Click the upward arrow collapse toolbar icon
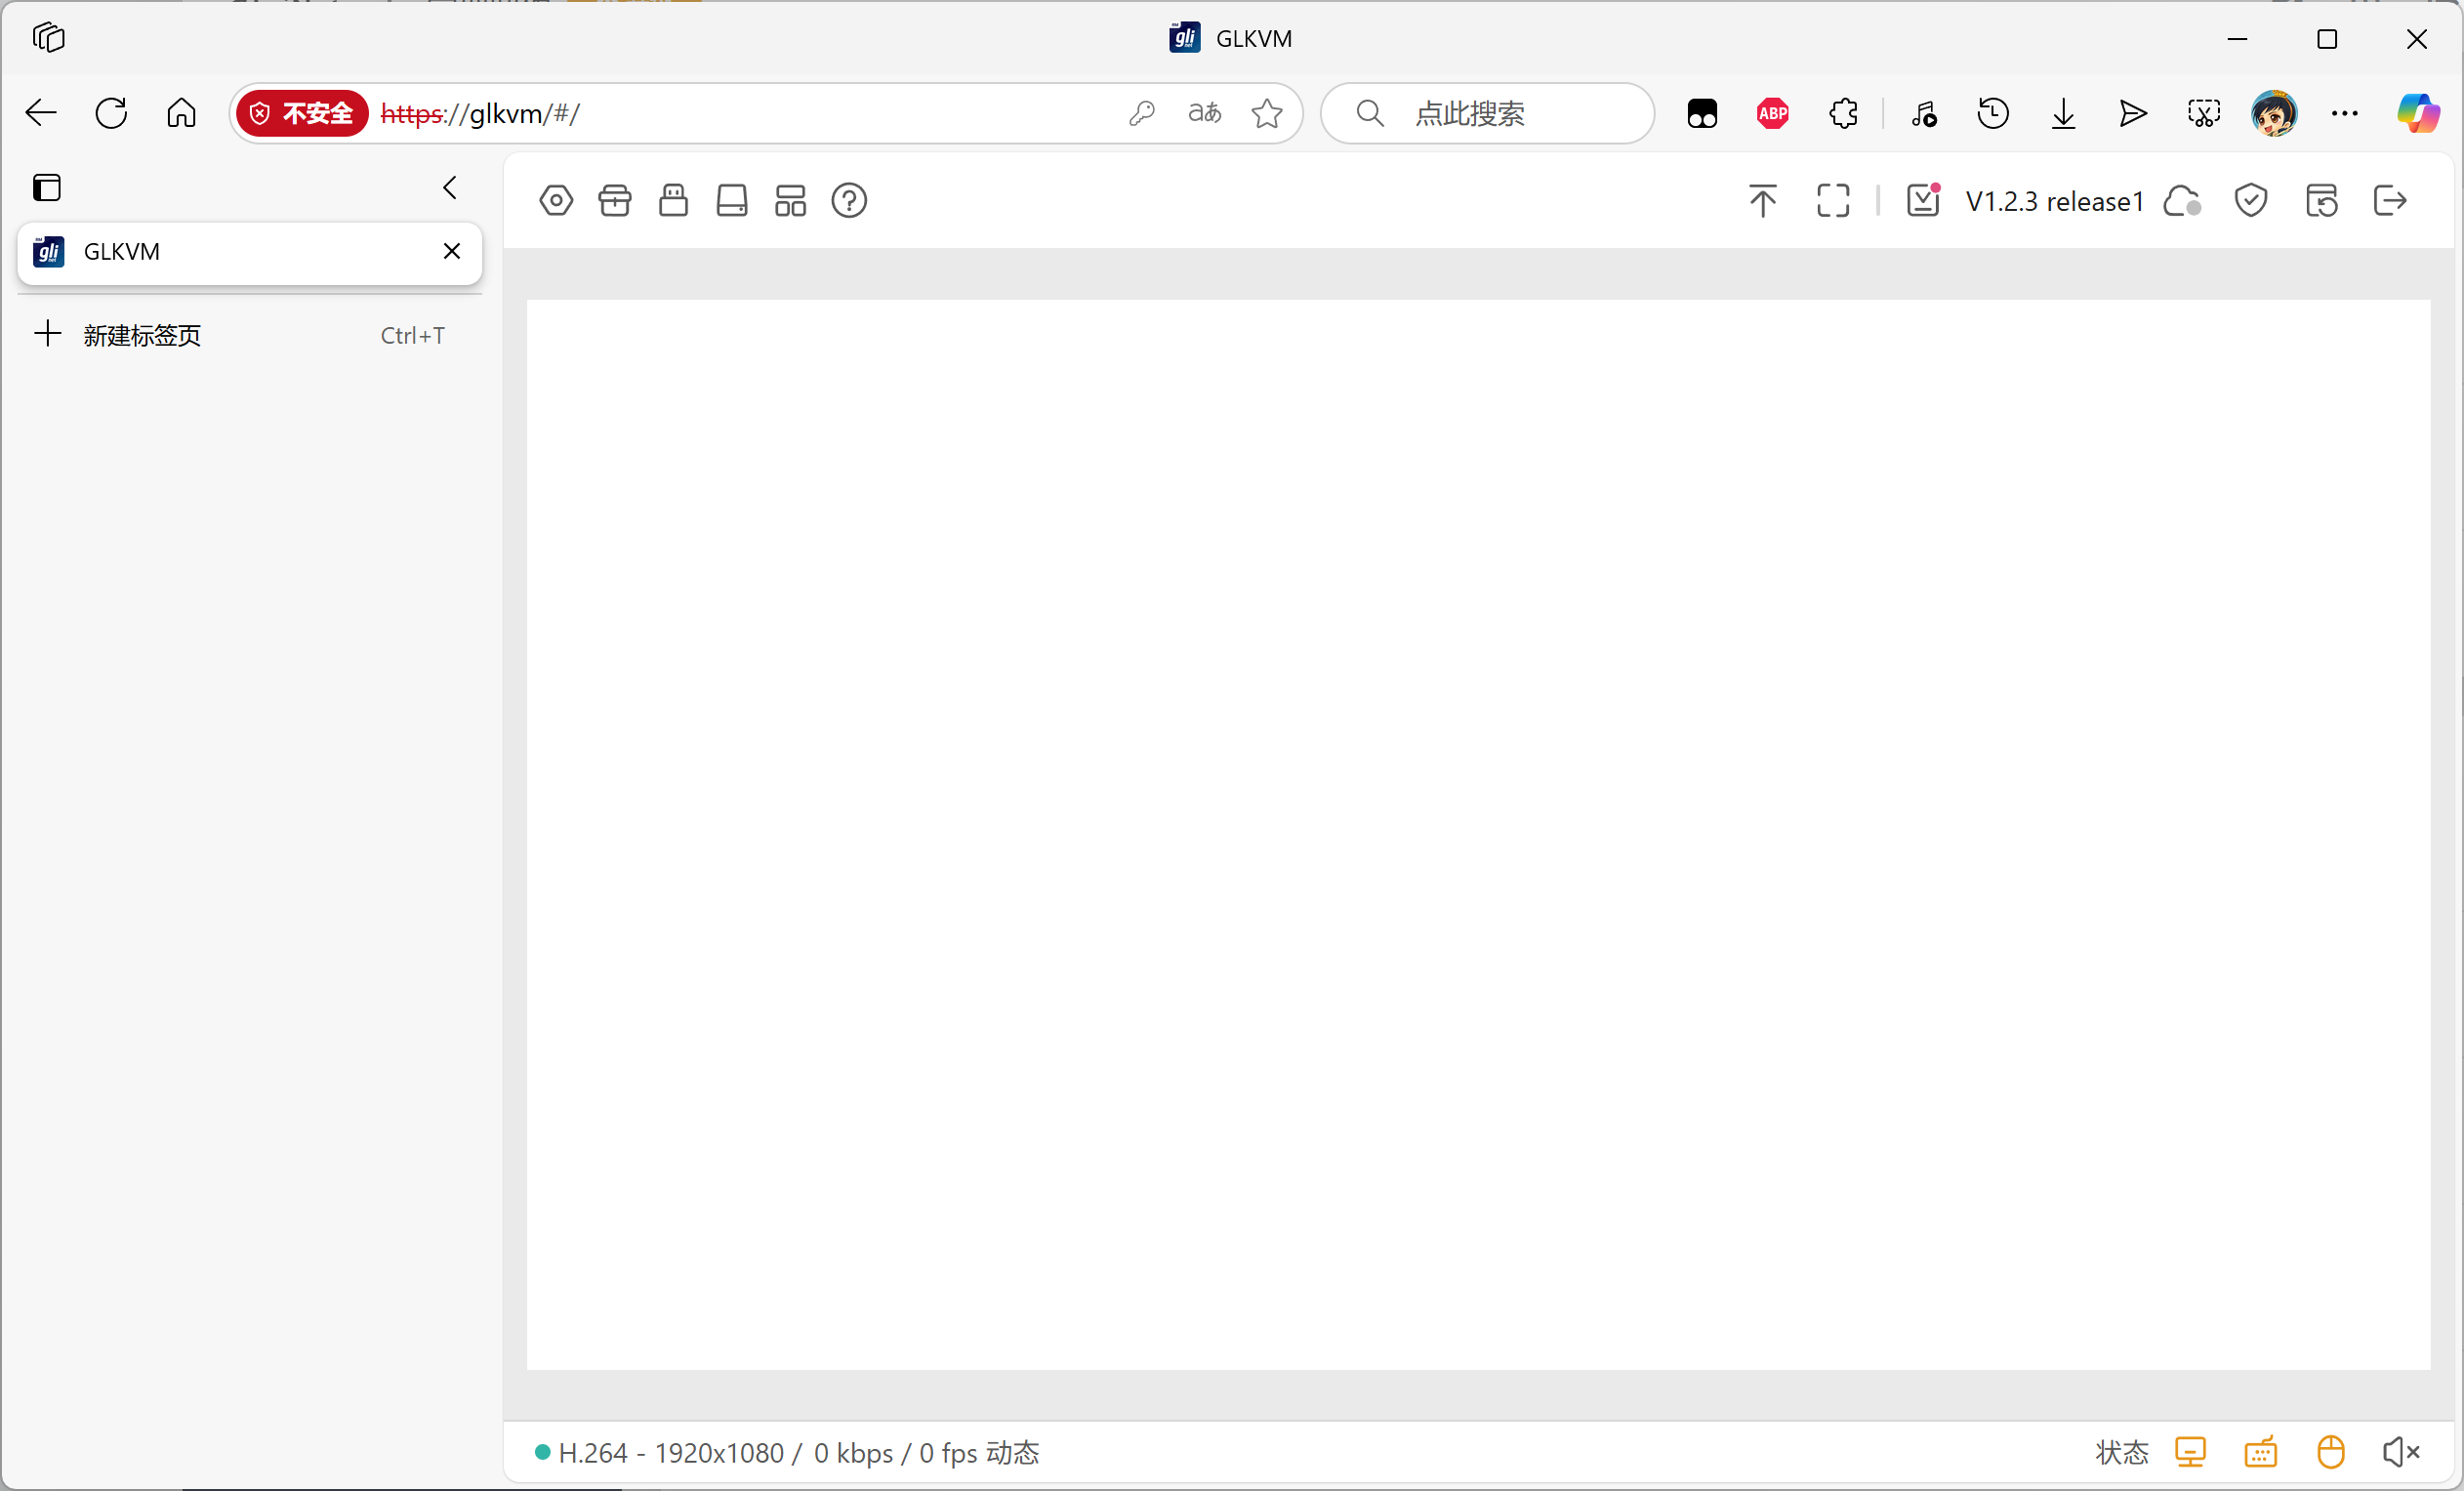2464x1491 pixels. pyautogui.click(x=1762, y=201)
